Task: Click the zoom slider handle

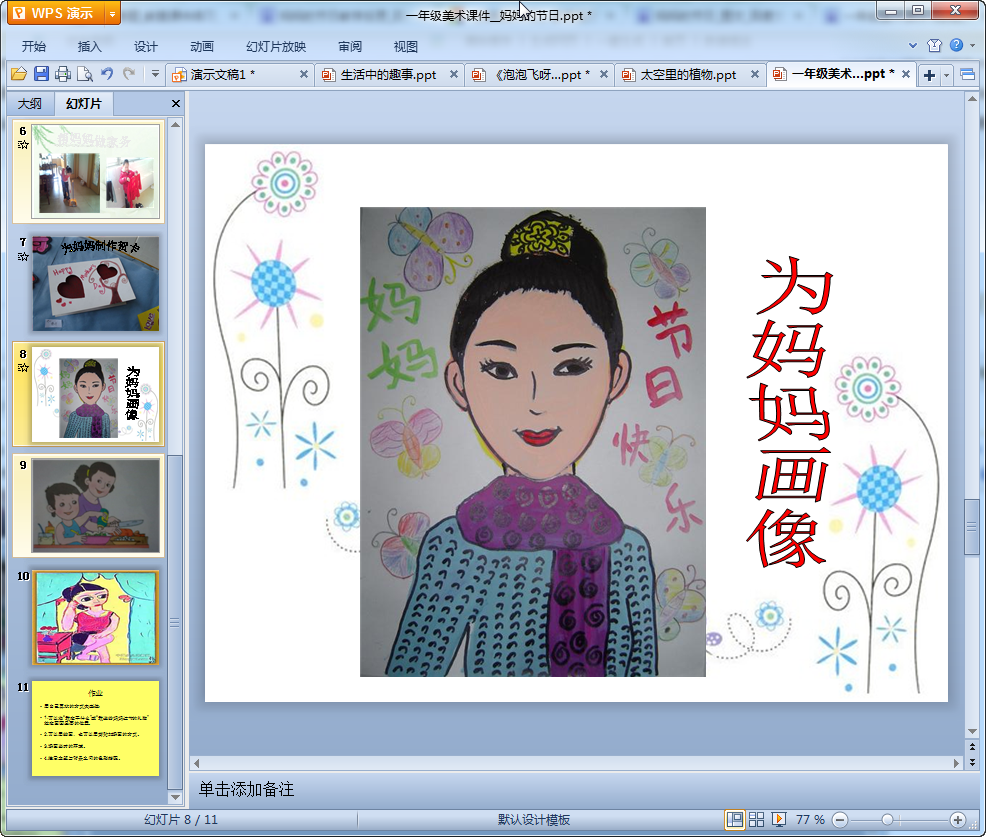Action: point(887,819)
